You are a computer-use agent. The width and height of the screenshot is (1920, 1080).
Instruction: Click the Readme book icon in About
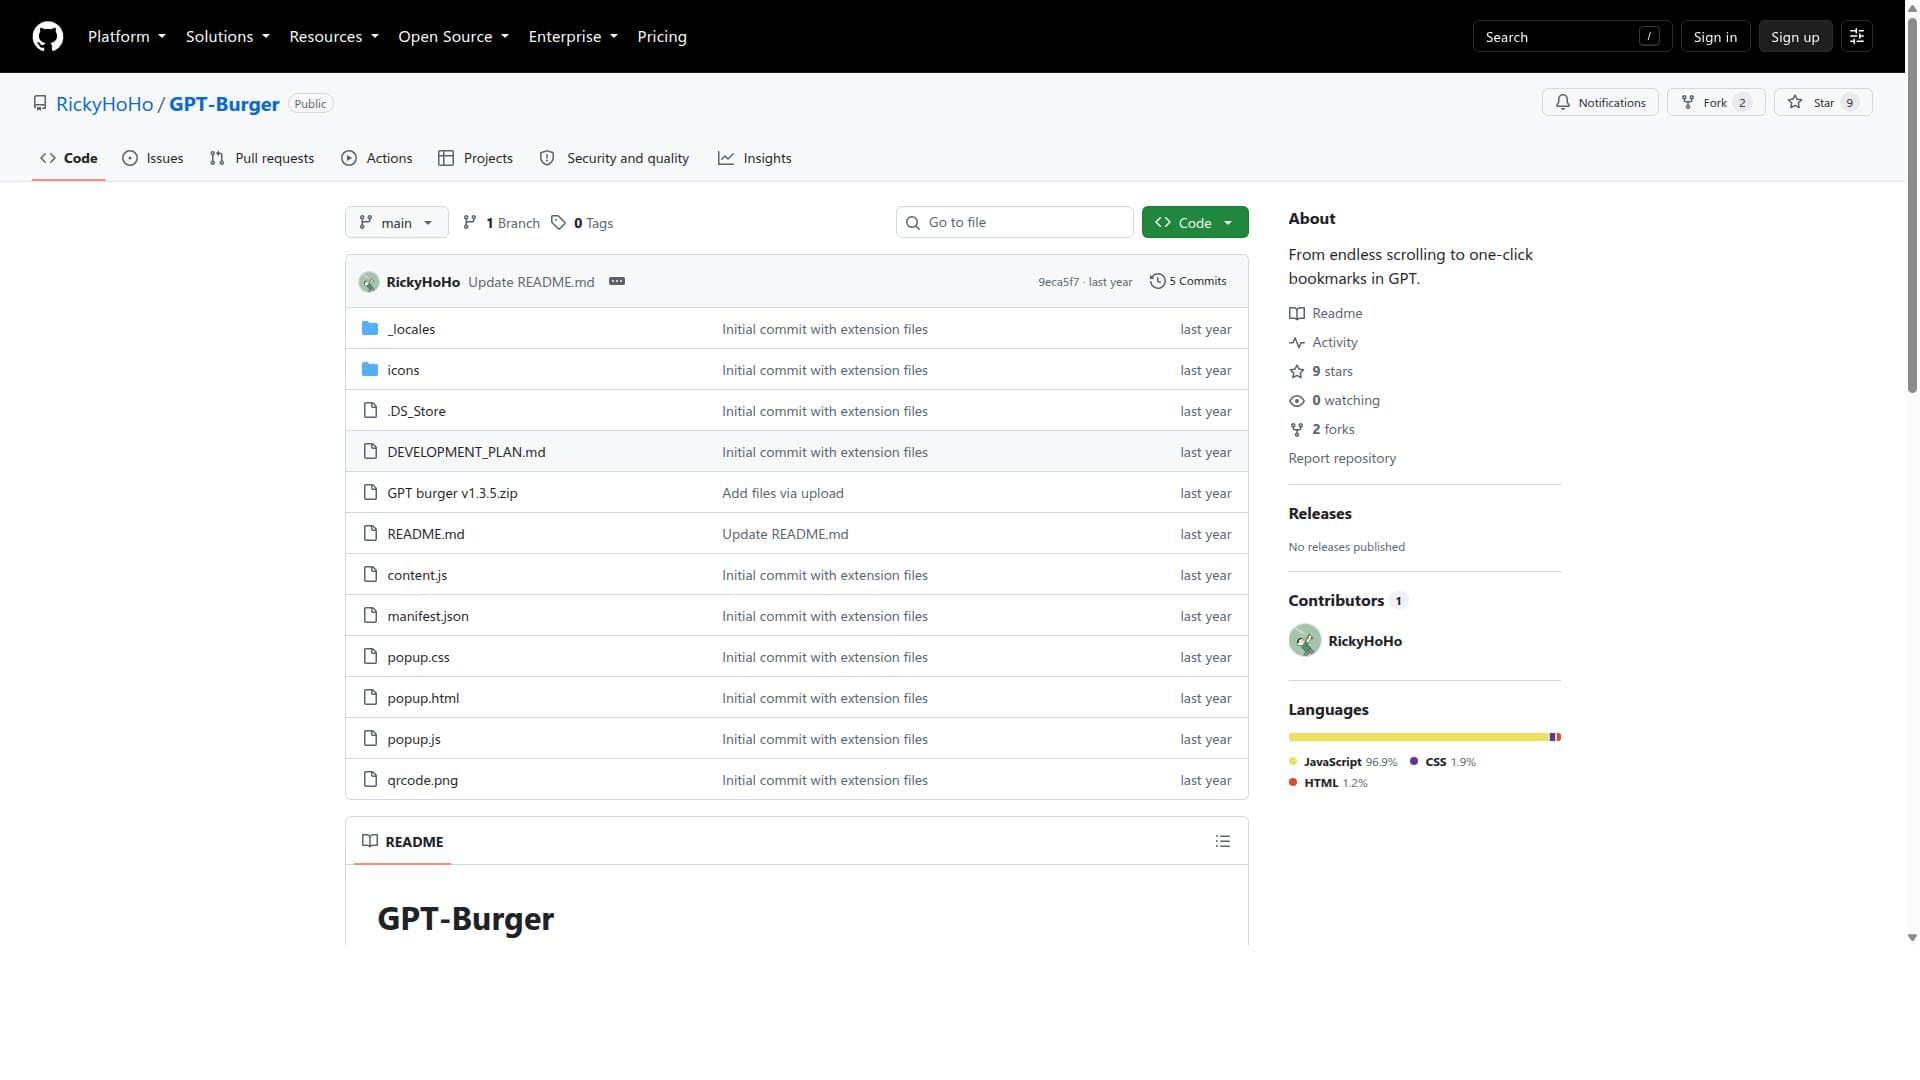pos(1297,314)
